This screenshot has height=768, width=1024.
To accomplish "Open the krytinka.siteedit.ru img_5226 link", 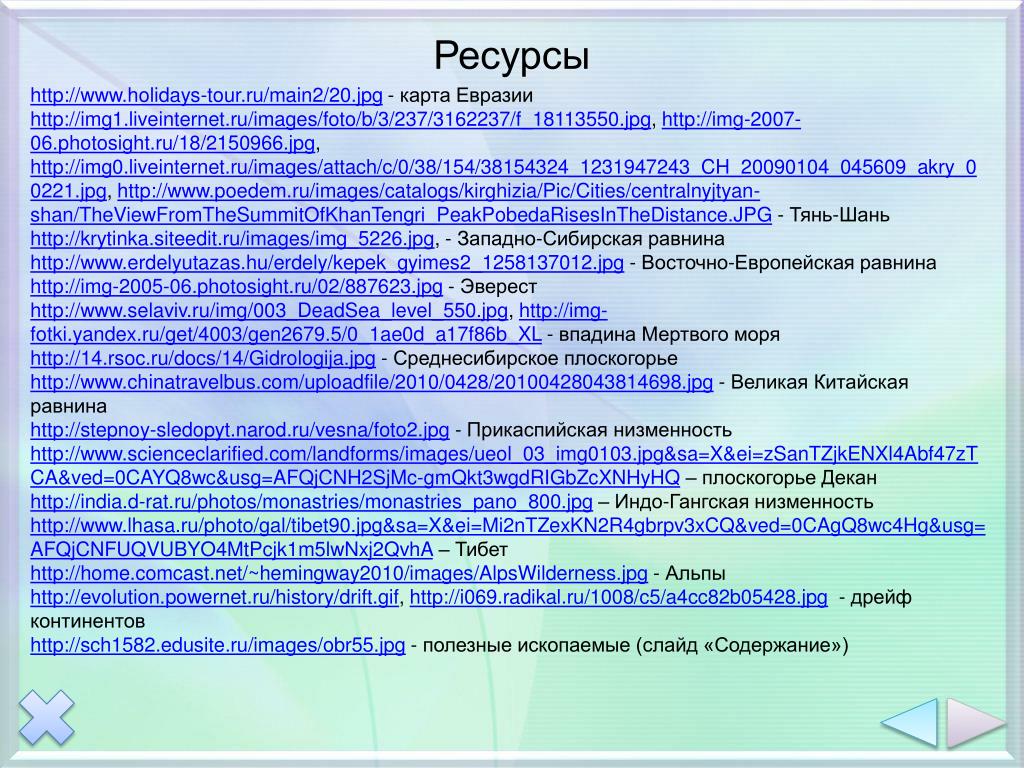I will [232, 239].
